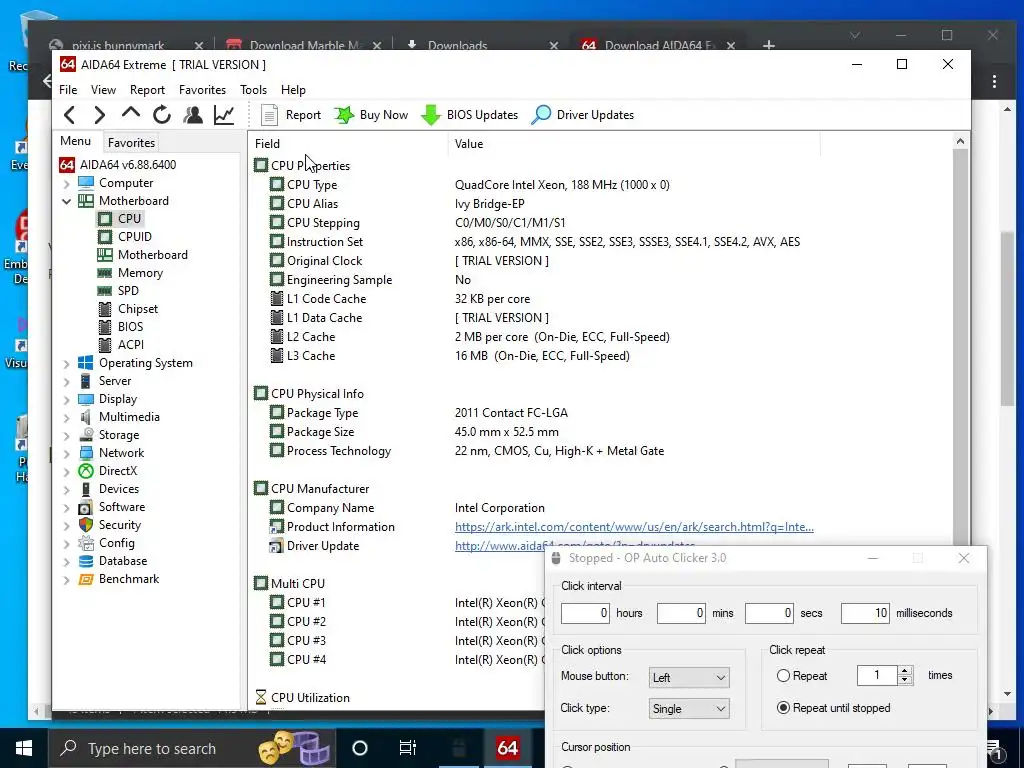This screenshot has height=768, width=1024.
Task: Expand the Display tree node
Action: pos(67,400)
